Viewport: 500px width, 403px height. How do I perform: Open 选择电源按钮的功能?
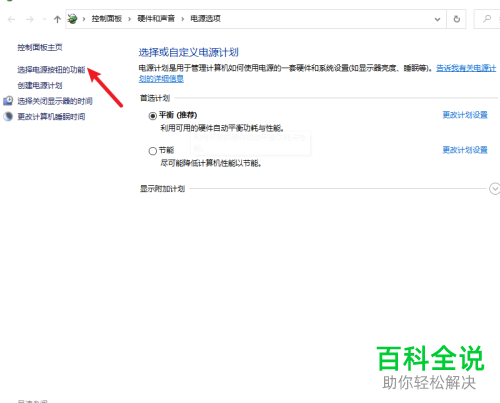tap(51, 70)
